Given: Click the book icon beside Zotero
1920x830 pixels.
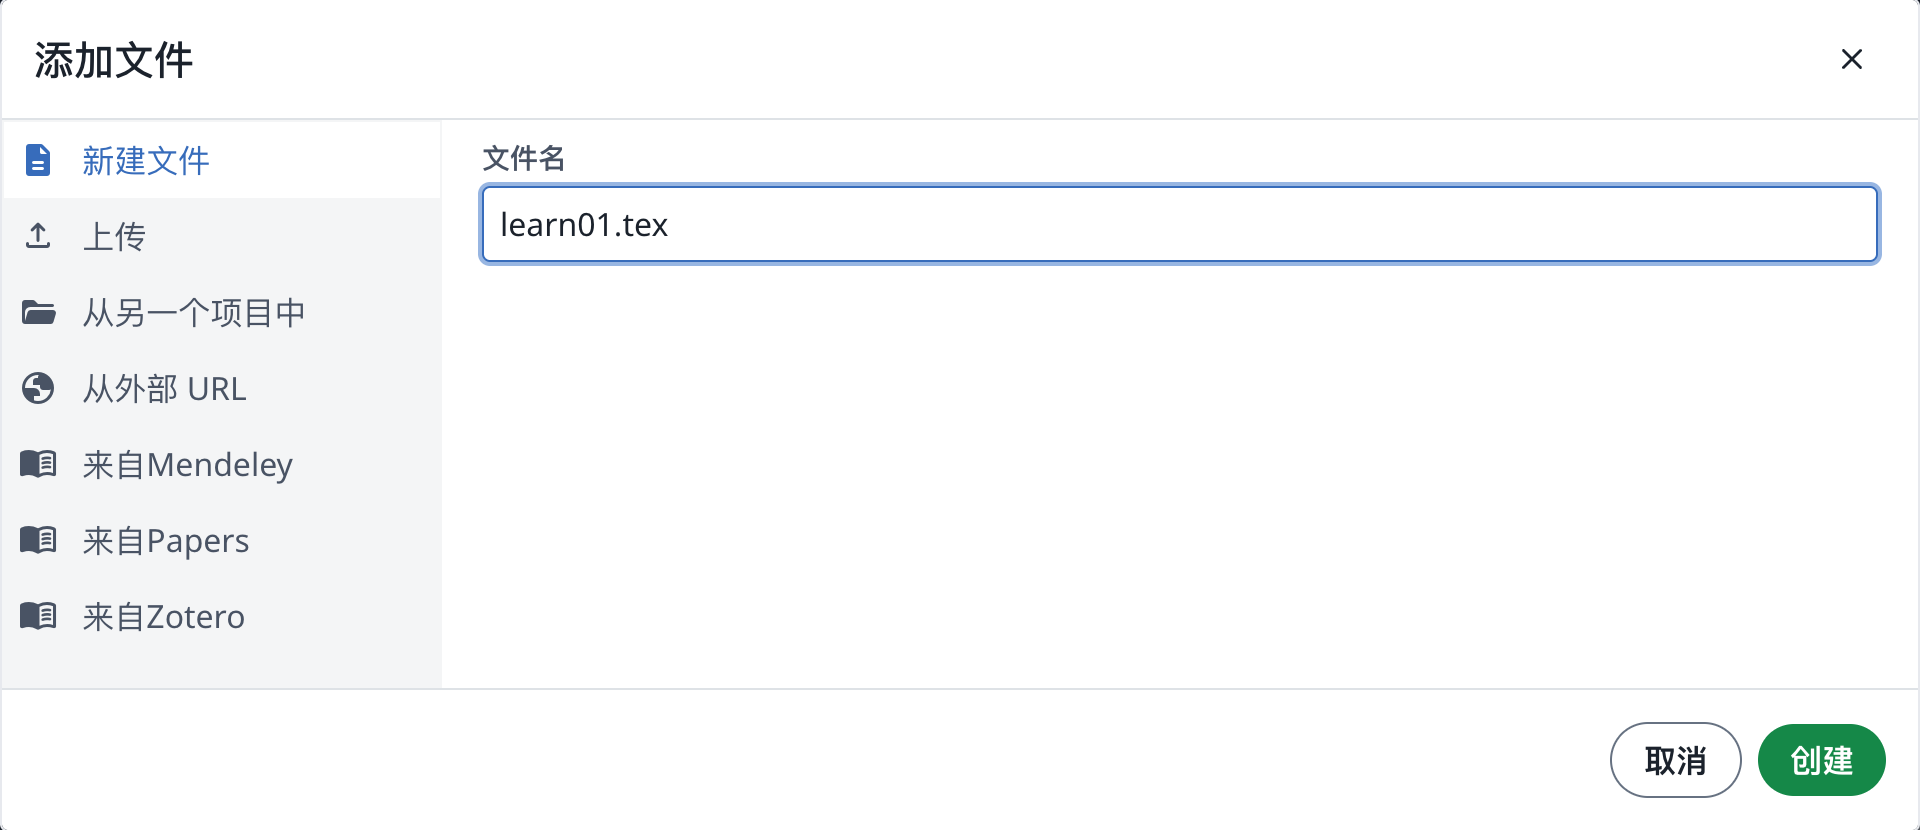Looking at the screenshot, I should pos(38,616).
